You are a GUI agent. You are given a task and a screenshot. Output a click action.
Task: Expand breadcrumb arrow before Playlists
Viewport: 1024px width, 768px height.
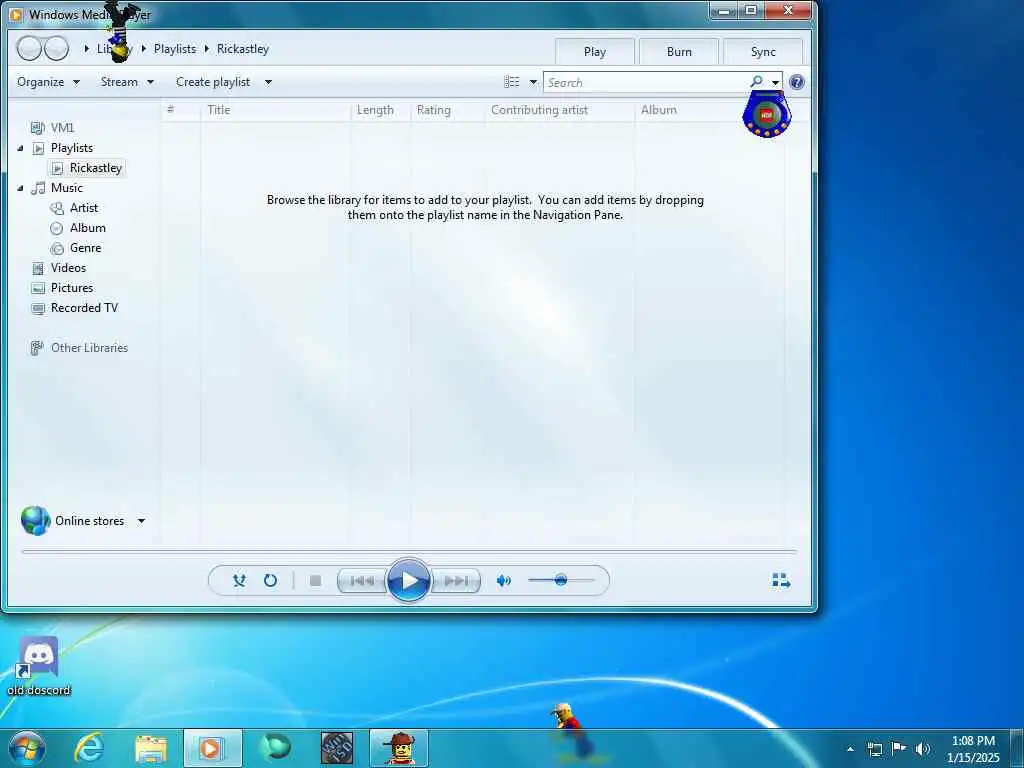[x=144, y=49]
